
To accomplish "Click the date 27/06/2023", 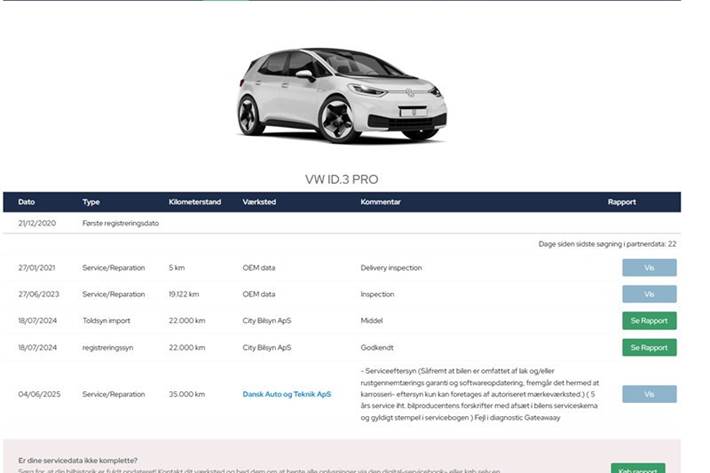I will [x=38, y=294].
